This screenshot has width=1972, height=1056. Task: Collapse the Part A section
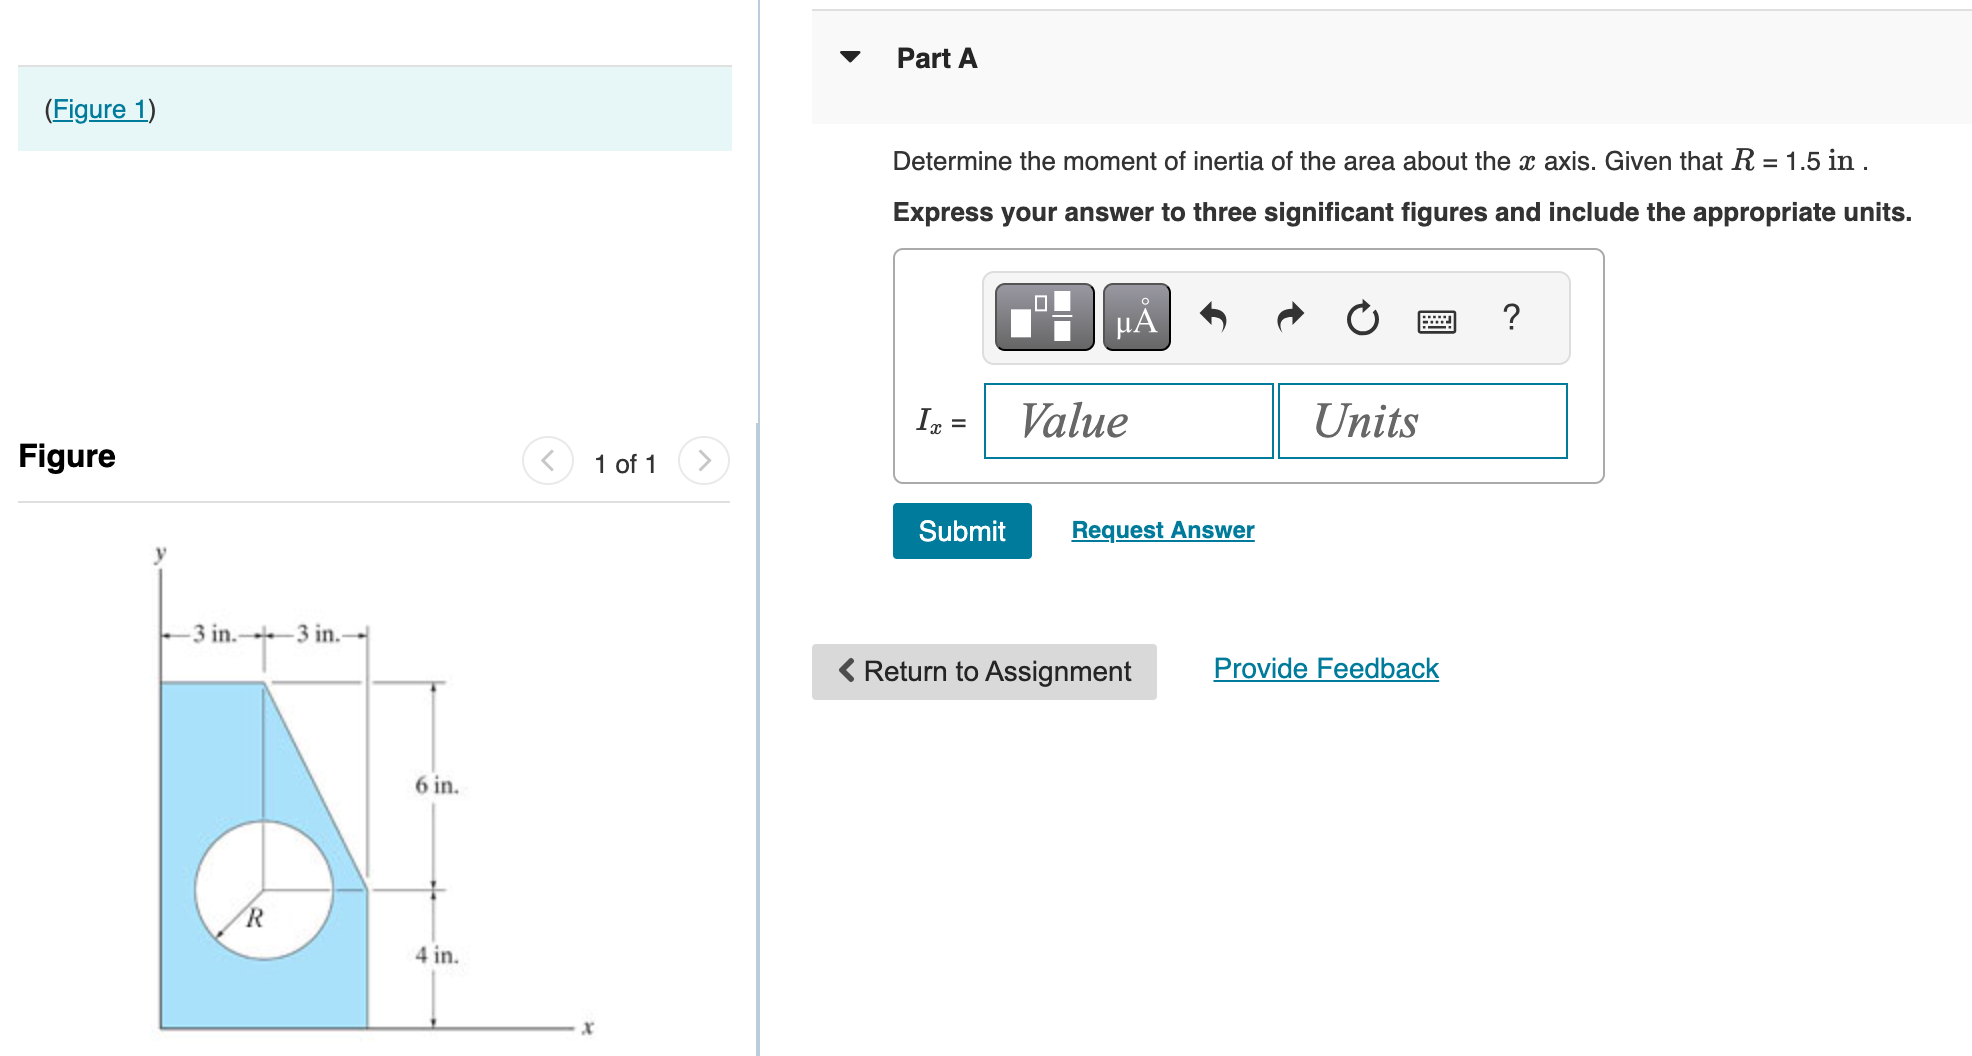[849, 57]
